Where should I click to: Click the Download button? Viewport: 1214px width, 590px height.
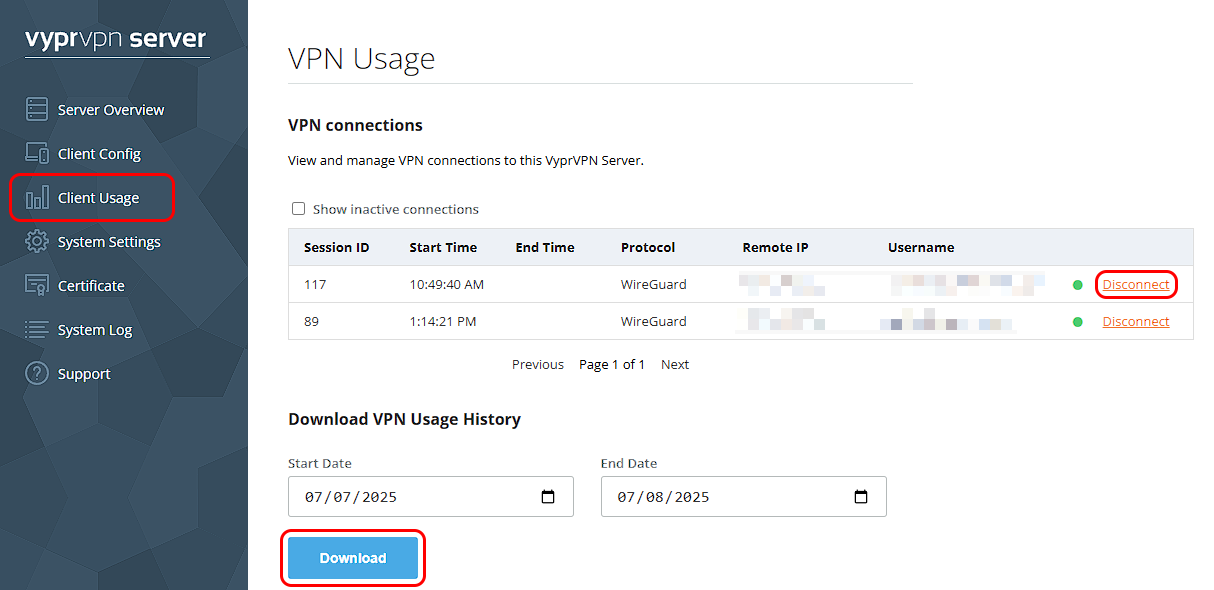(x=353, y=558)
